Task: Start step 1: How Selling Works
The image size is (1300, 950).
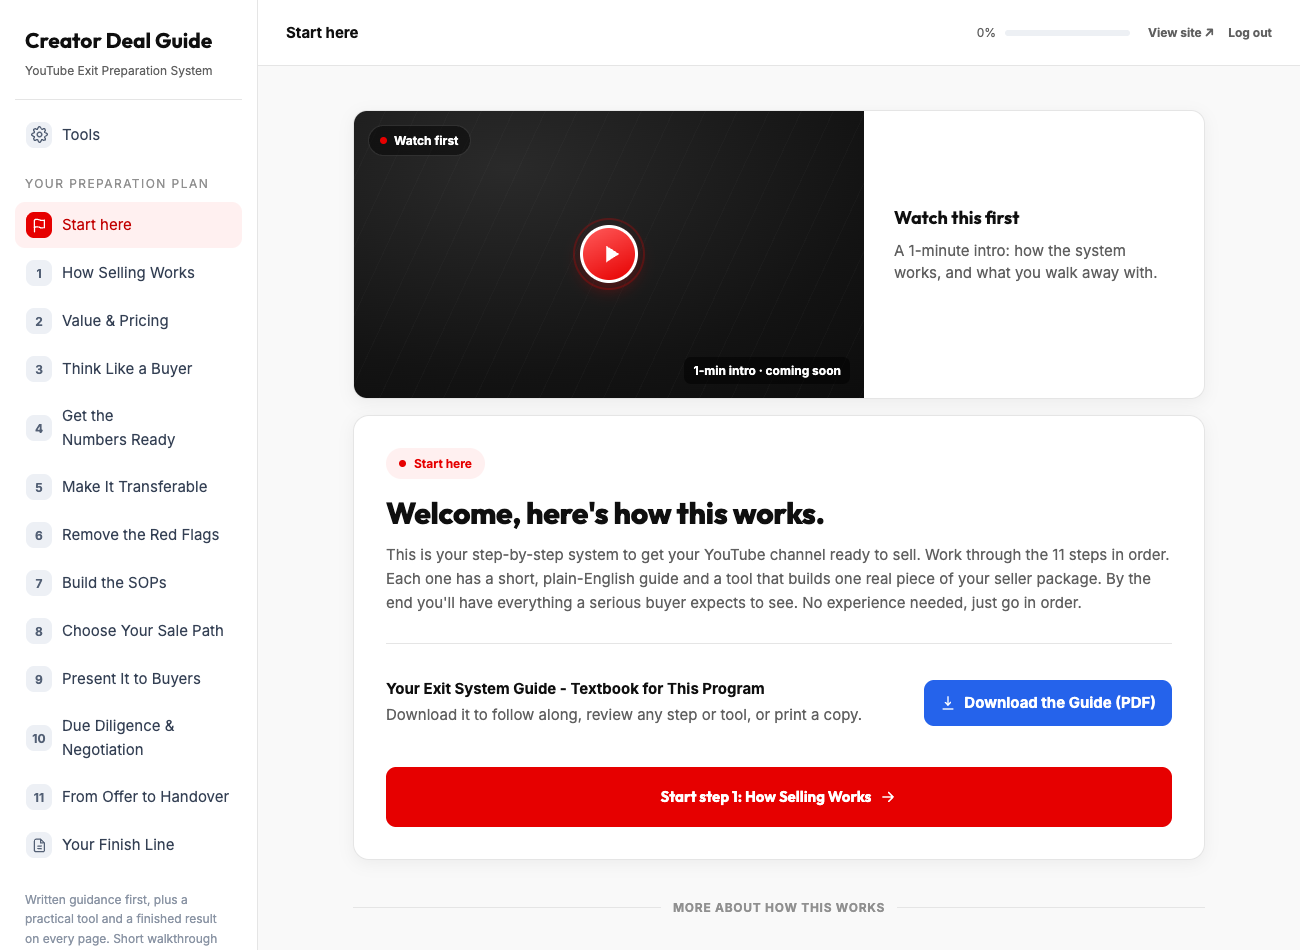Action: pos(779,797)
